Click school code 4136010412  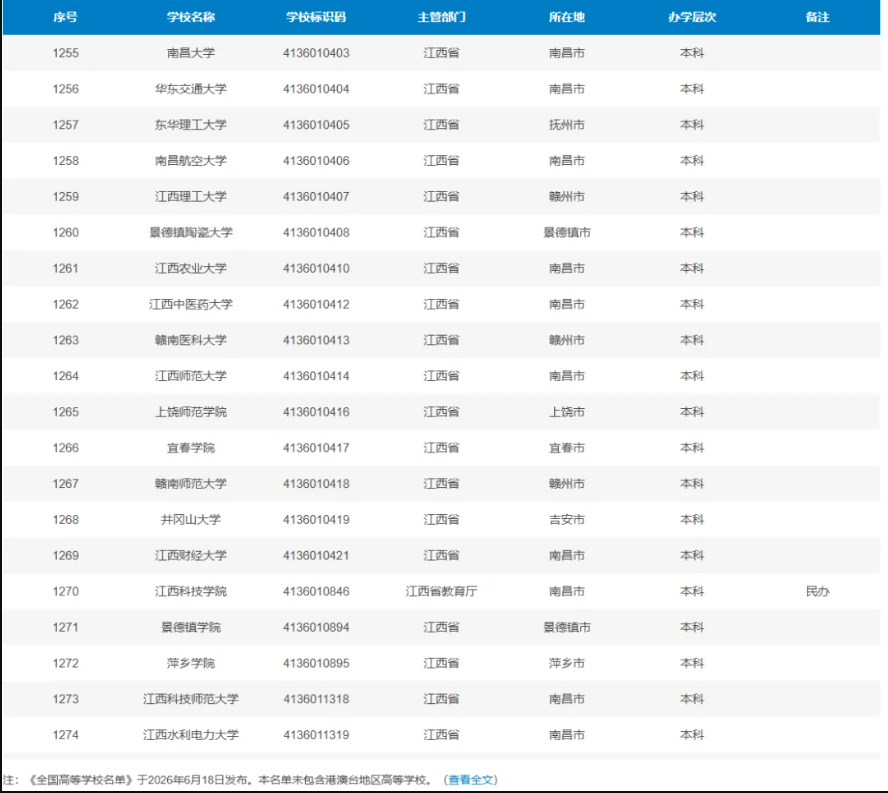(316, 304)
